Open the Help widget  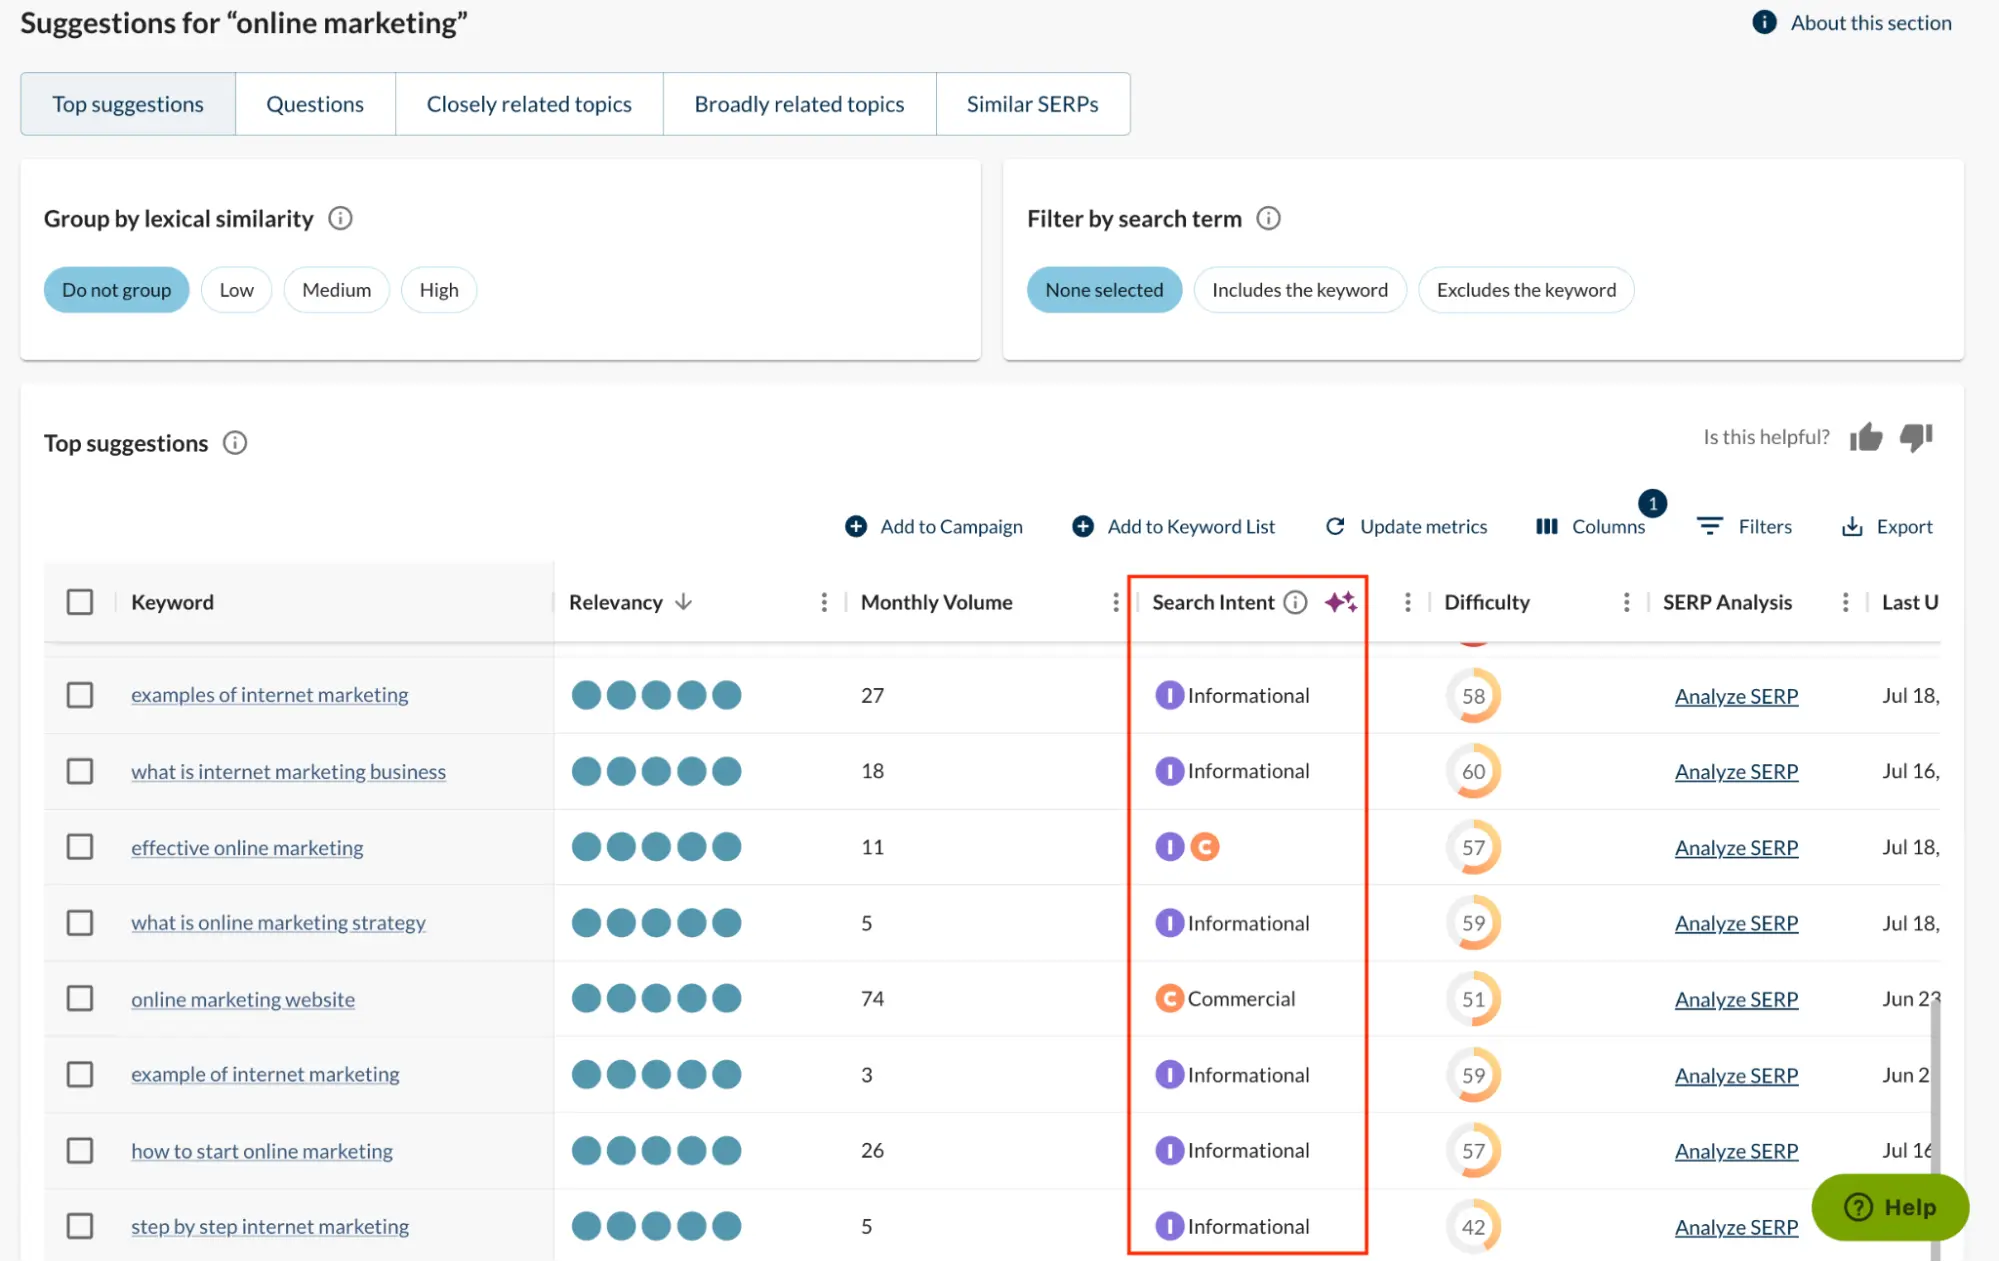1890,1207
